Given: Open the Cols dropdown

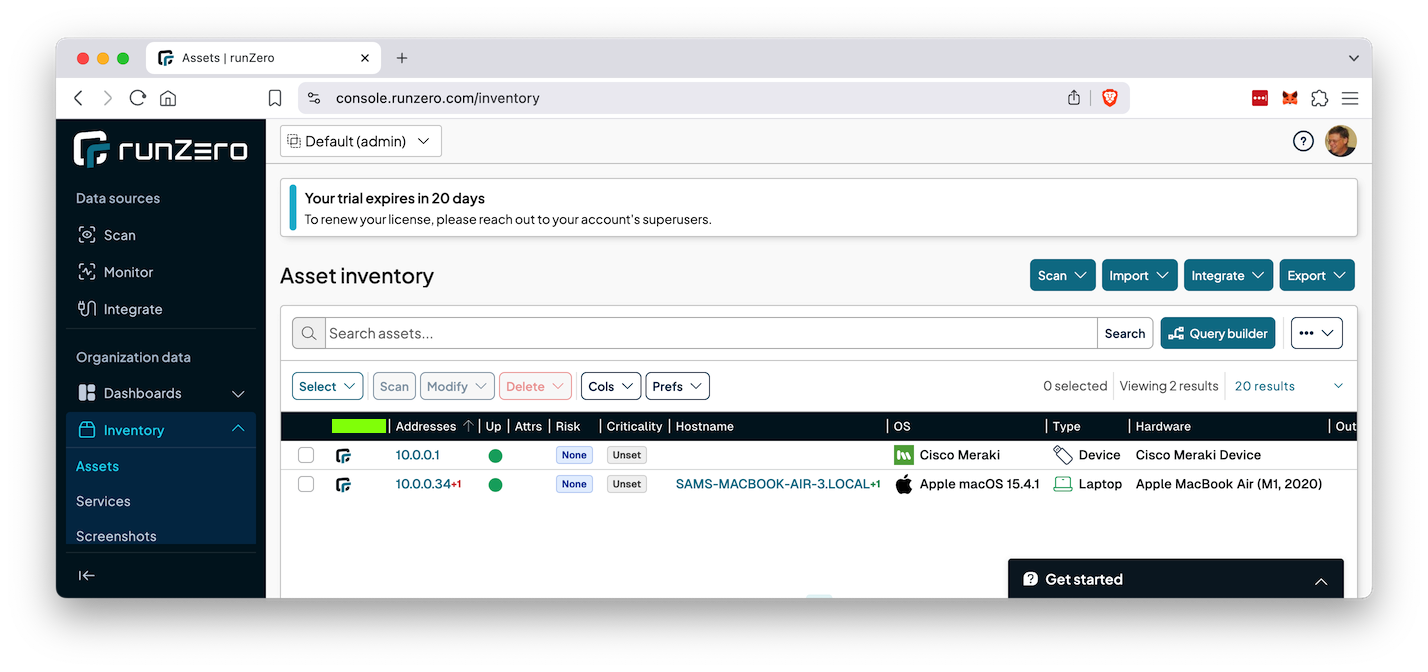Looking at the screenshot, I should [x=610, y=387].
